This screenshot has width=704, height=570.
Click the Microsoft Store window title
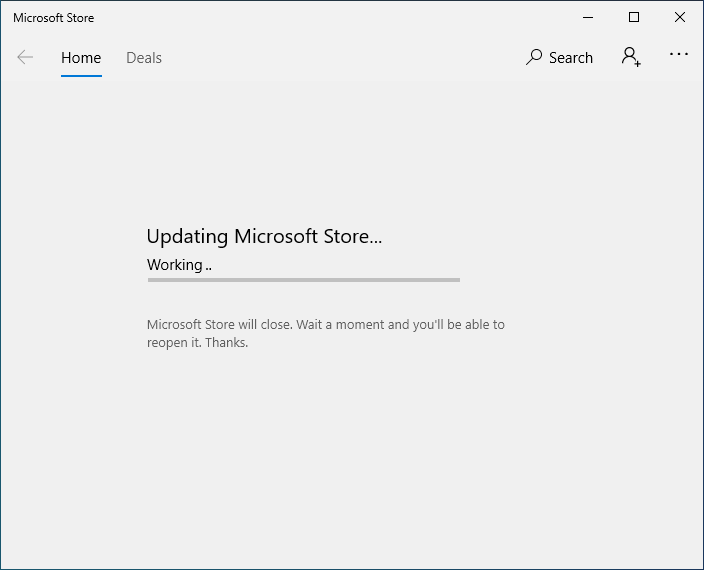[x=53, y=18]
